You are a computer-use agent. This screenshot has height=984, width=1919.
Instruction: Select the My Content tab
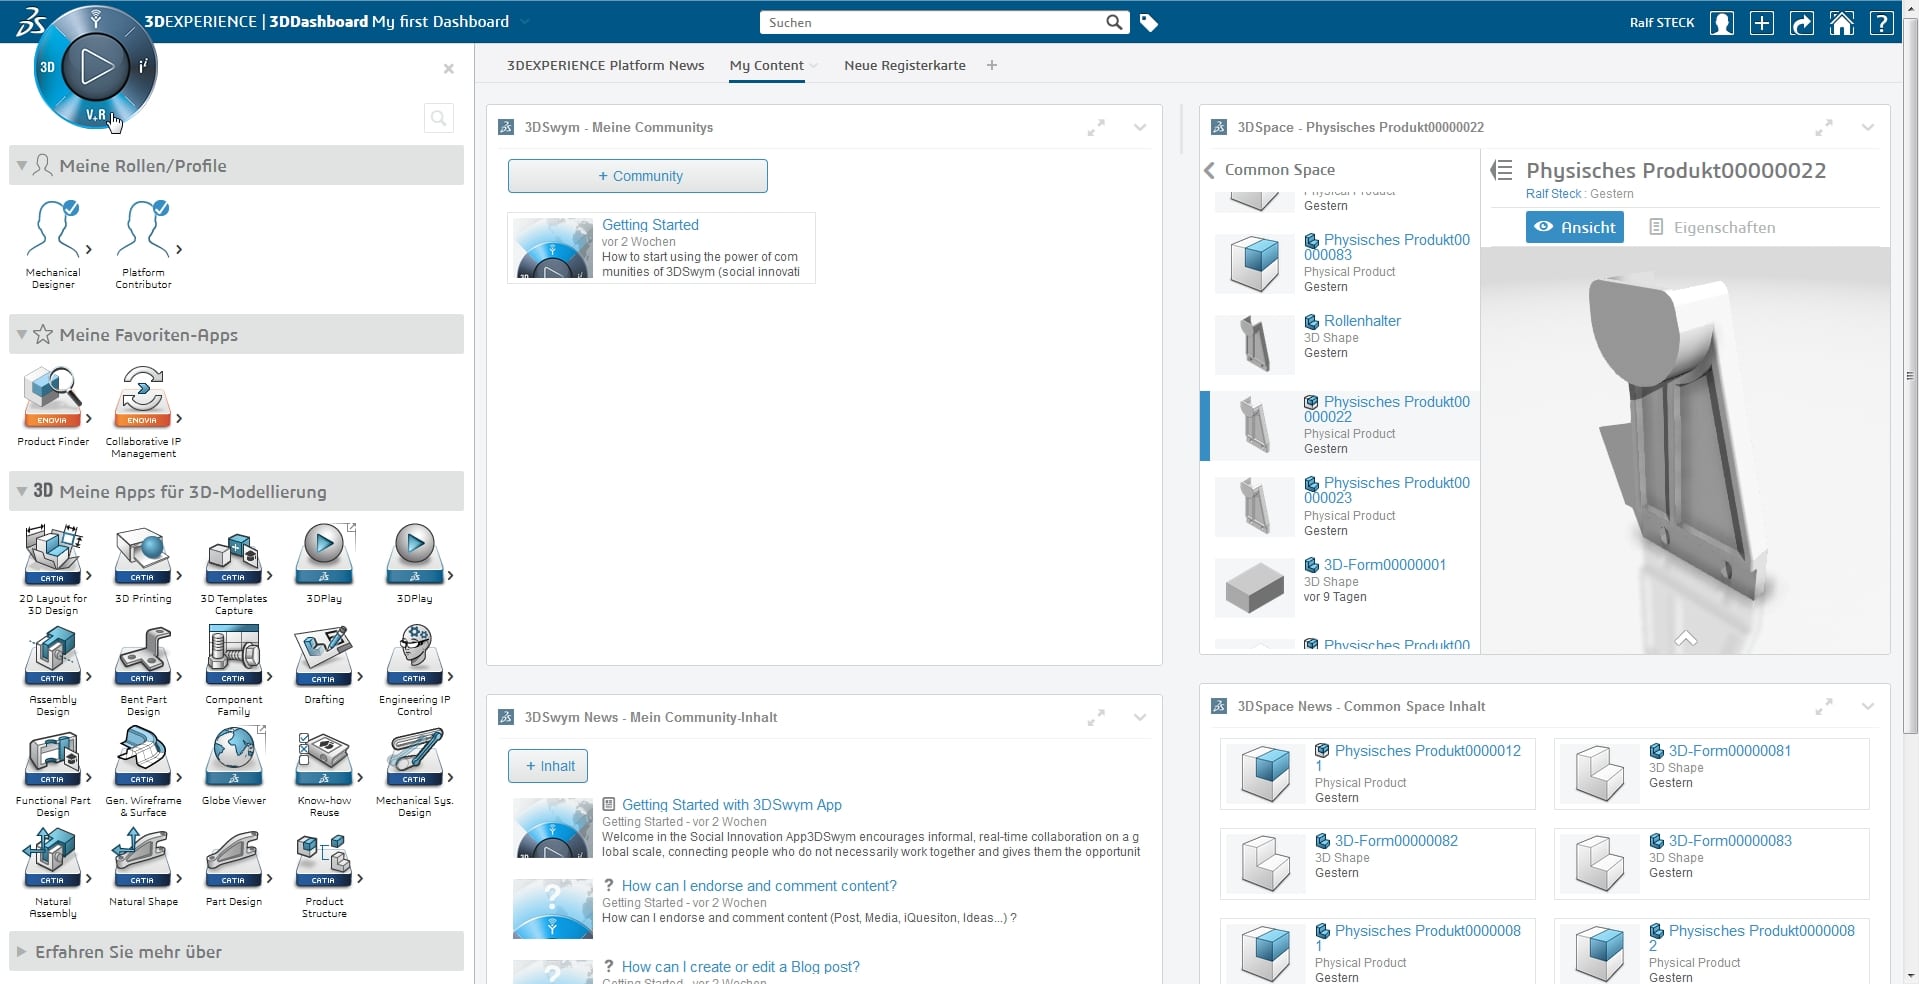[x=766, y=65]
